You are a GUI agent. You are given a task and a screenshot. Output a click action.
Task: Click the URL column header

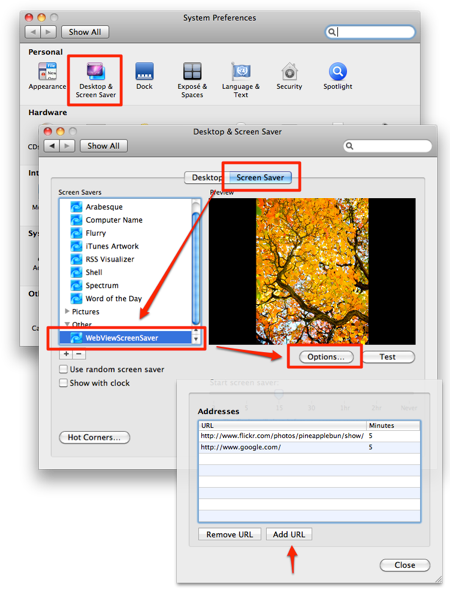tap(282, 425)
